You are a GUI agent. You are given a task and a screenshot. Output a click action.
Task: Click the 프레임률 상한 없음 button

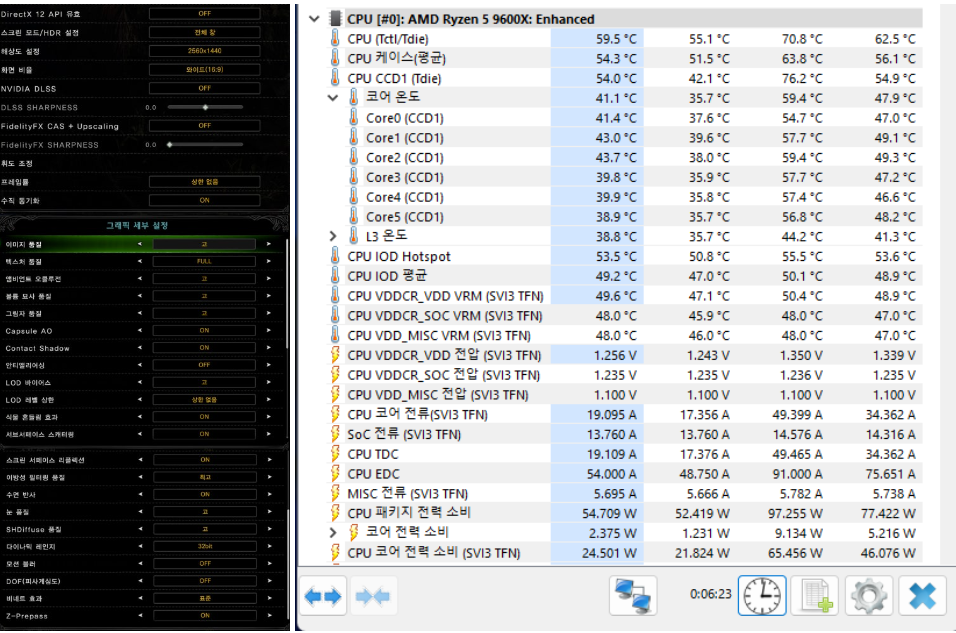coord(203,181)
